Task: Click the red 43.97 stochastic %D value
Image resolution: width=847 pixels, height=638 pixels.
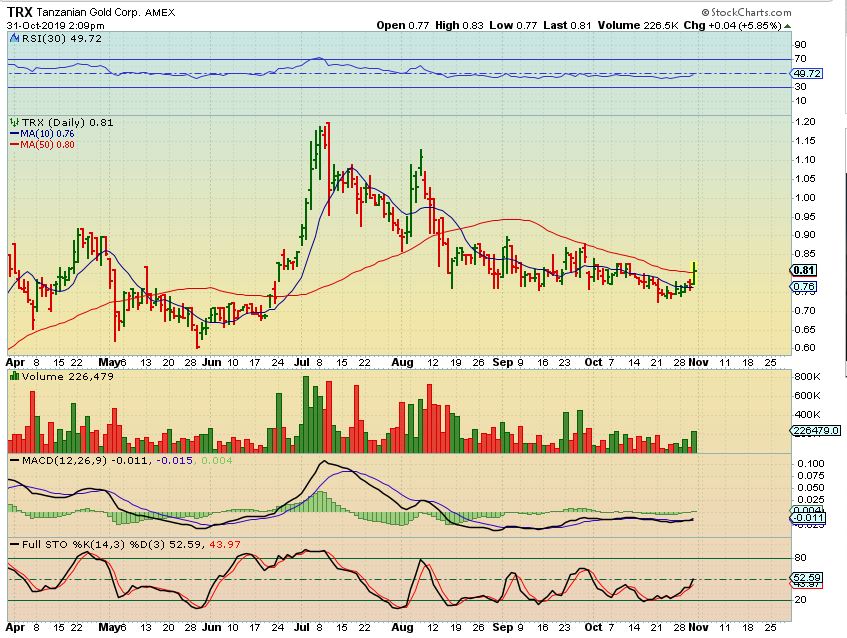Action: (x=225, y=544)
